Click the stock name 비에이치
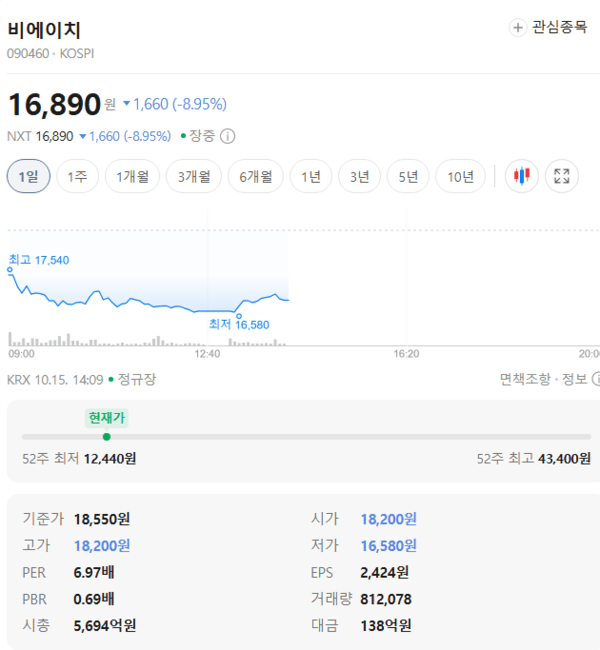This screenshot has height=650, width=600. pos(44,30)
